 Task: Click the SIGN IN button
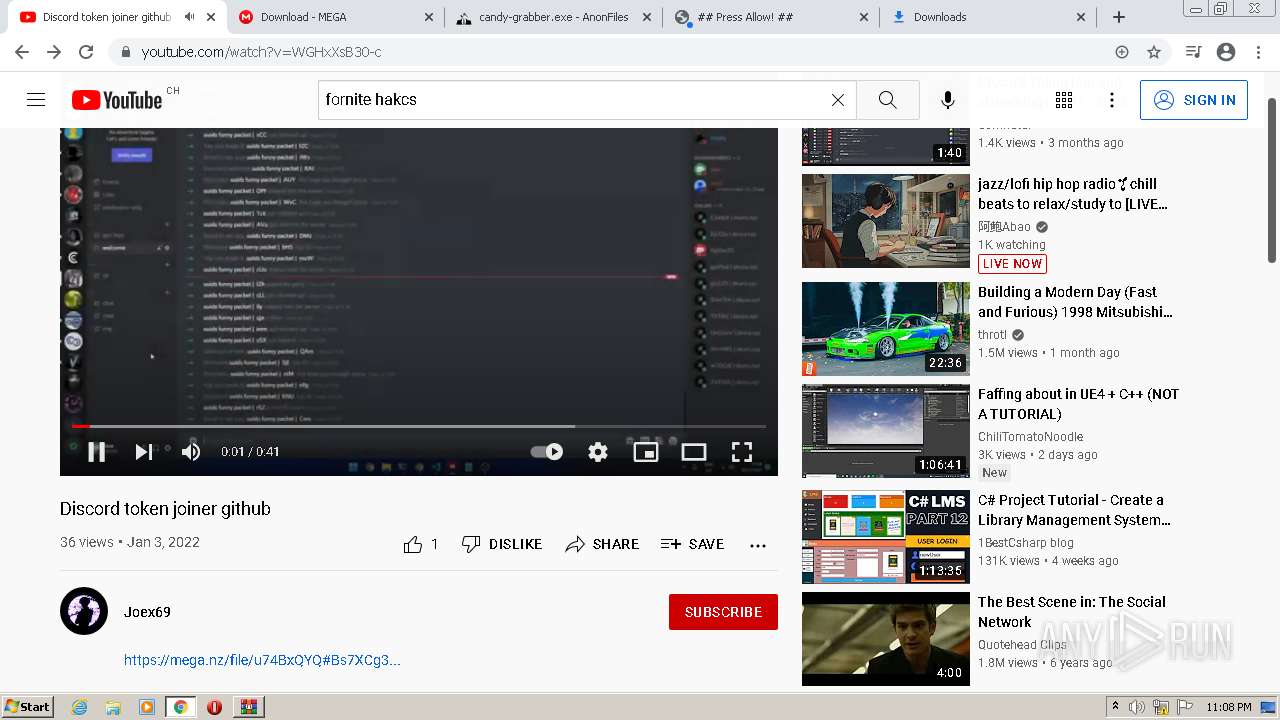[x=1194, y=100]
